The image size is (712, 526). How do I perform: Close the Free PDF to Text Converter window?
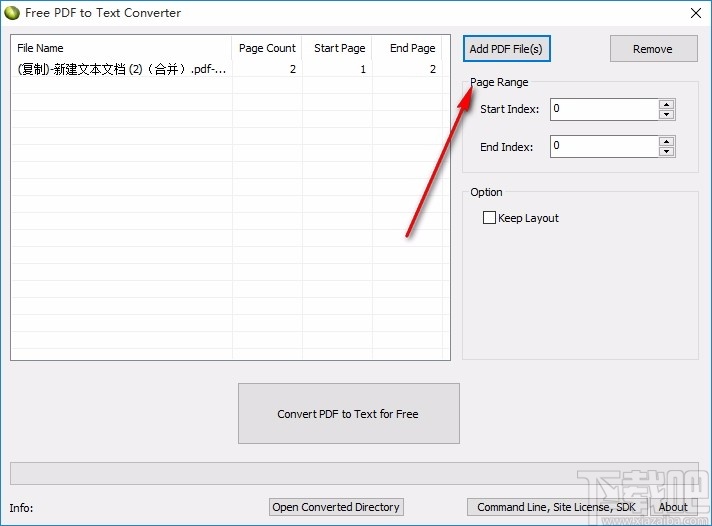coord(696,13)
